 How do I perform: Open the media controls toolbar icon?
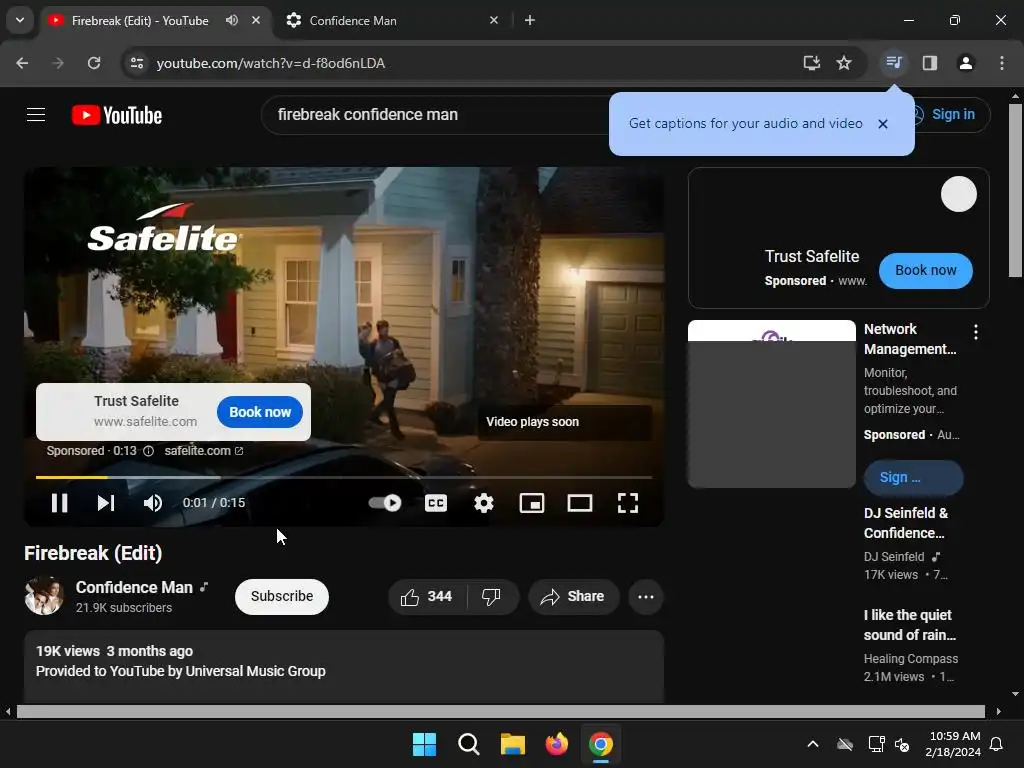[893, 63]
